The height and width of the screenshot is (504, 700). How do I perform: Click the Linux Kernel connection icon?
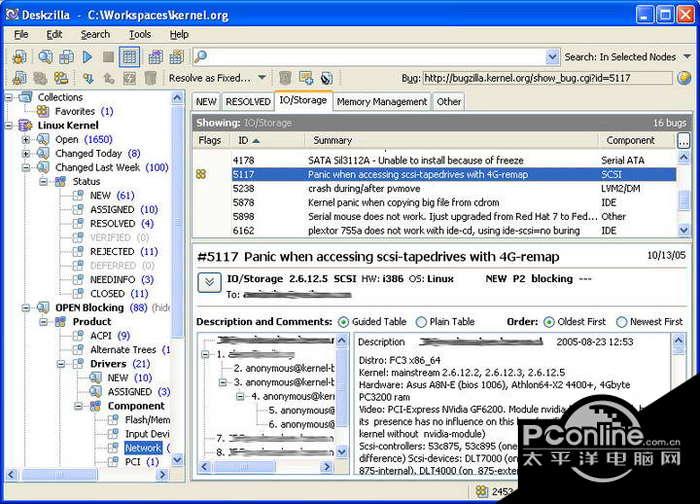point(25,125)
